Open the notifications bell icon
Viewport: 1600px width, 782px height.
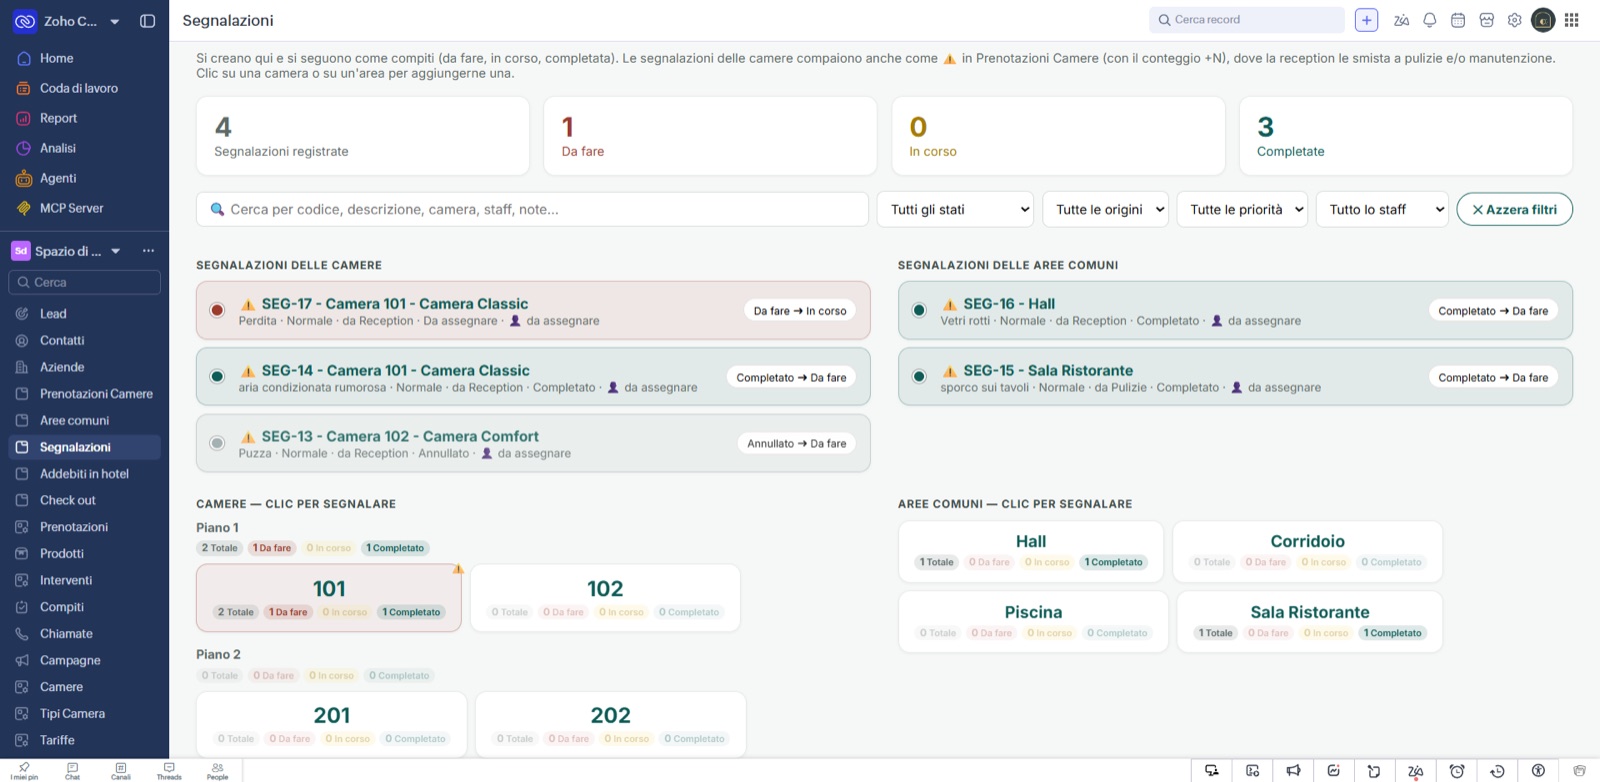1430,20
